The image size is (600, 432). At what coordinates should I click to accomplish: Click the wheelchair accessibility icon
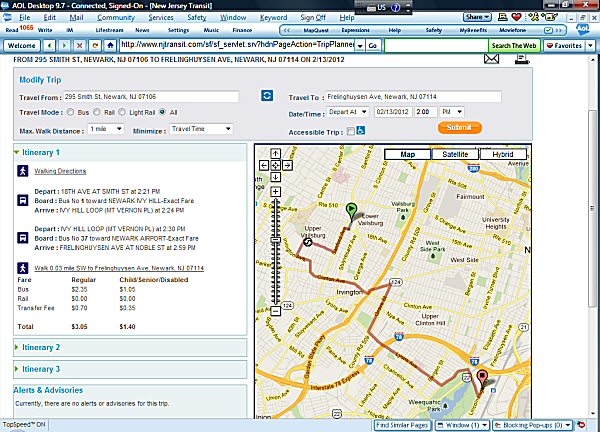360,130
